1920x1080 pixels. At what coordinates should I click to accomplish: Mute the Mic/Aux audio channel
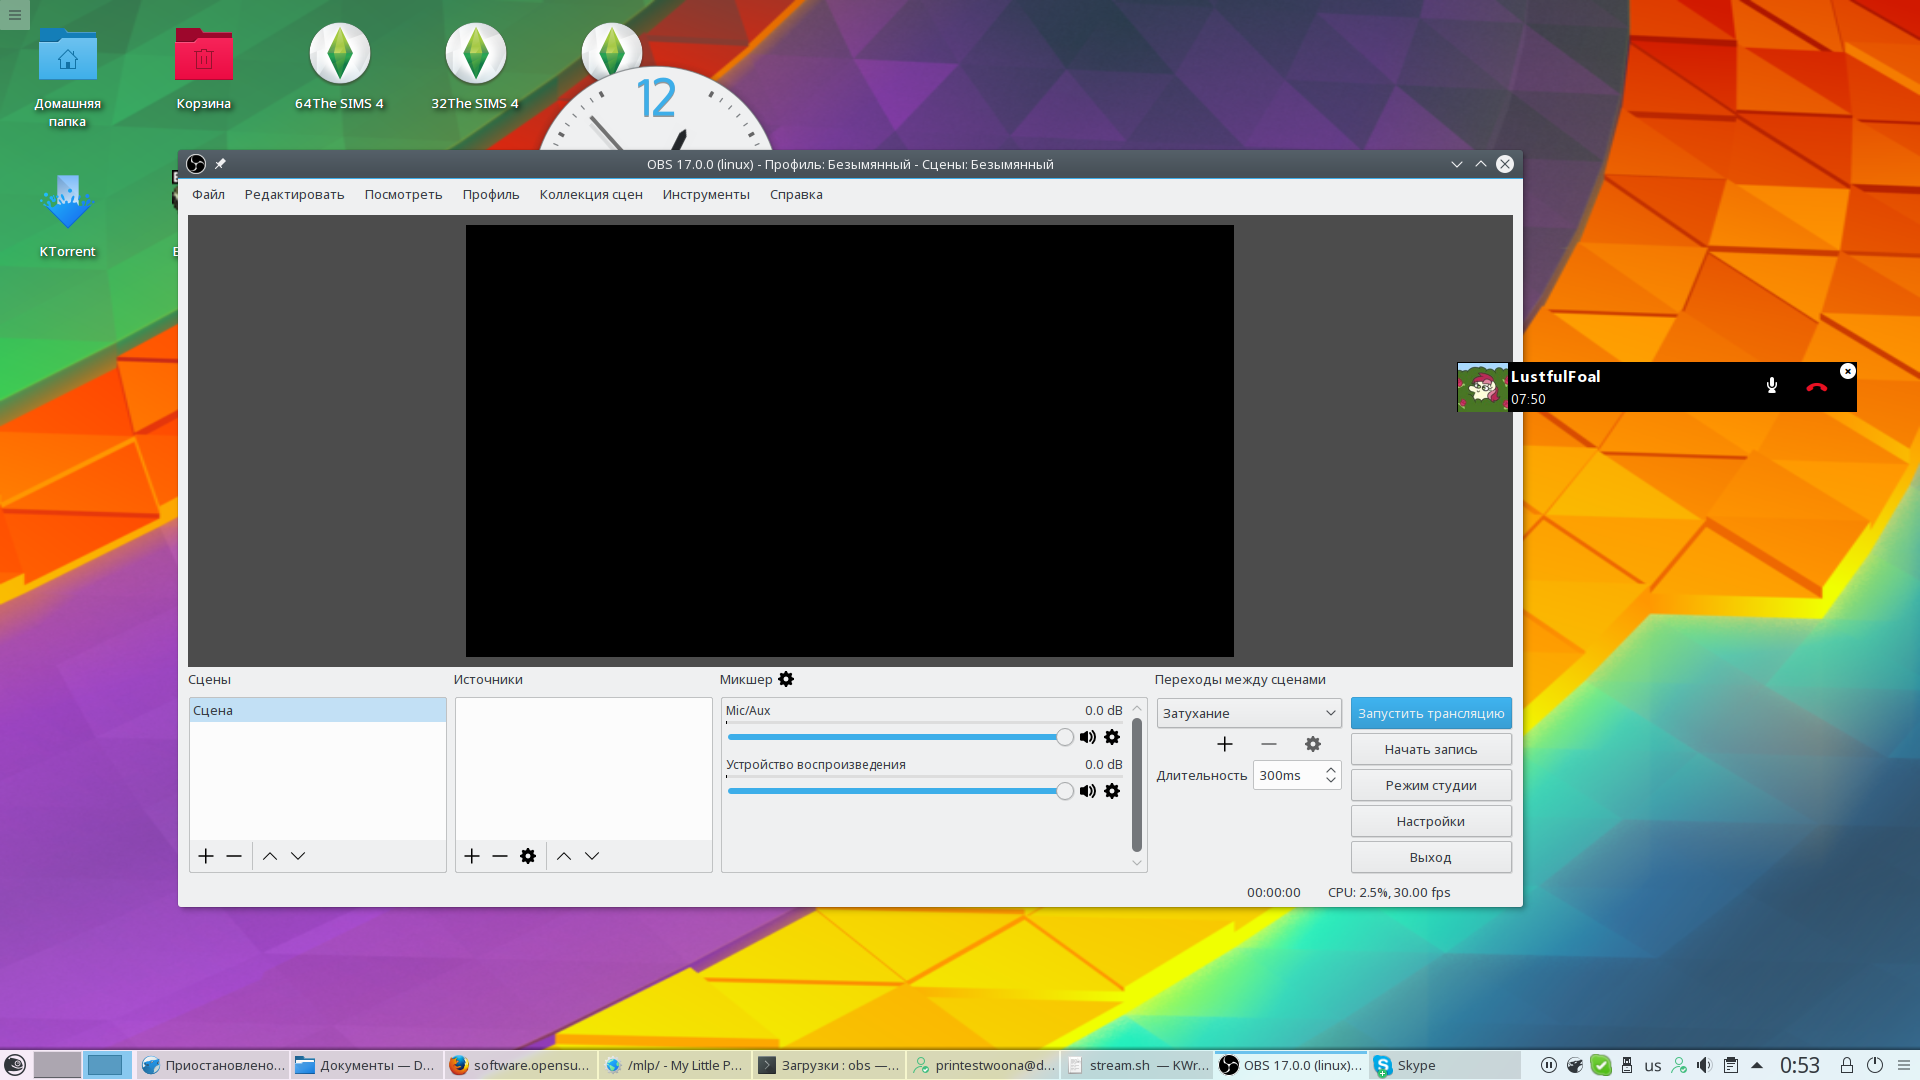(x=1087, y=737)
